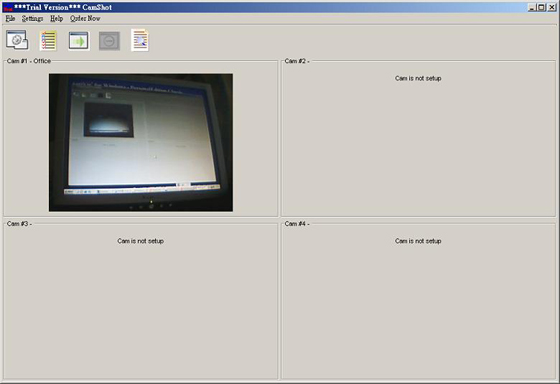
Task: Click the Cam #1 - Office group label
Action: click(x=29, y=61)
